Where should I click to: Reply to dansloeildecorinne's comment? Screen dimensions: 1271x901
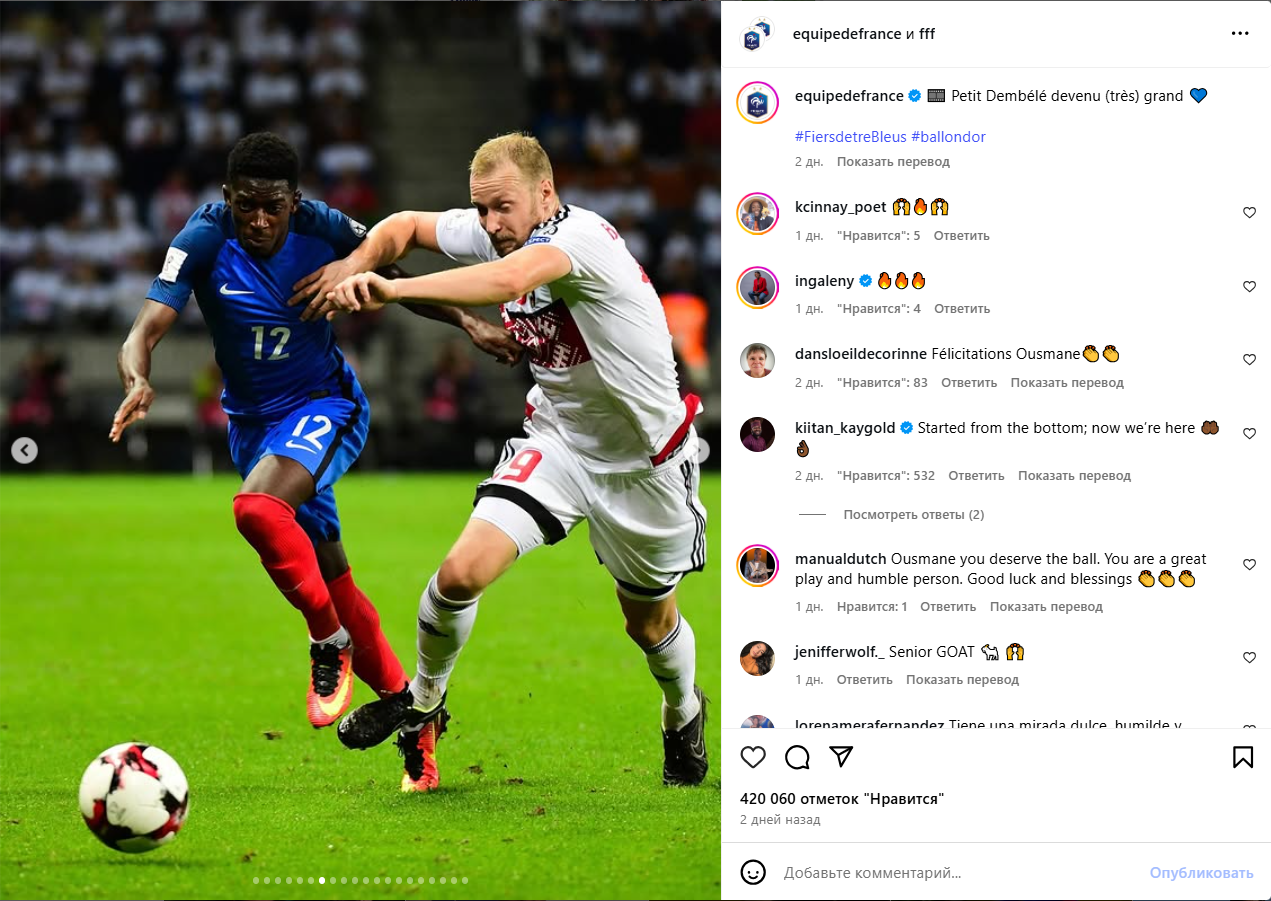(969, 383)
